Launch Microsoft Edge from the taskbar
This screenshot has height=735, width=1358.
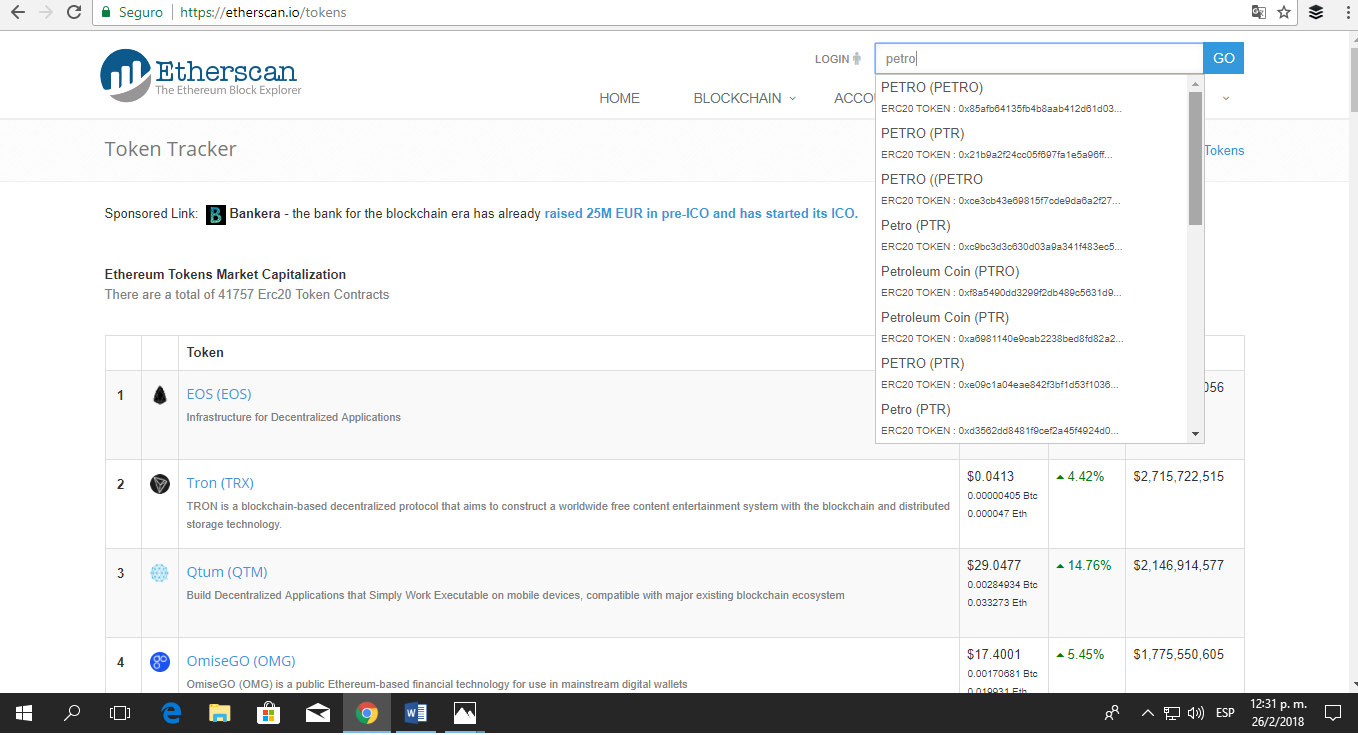click(170, 713)
